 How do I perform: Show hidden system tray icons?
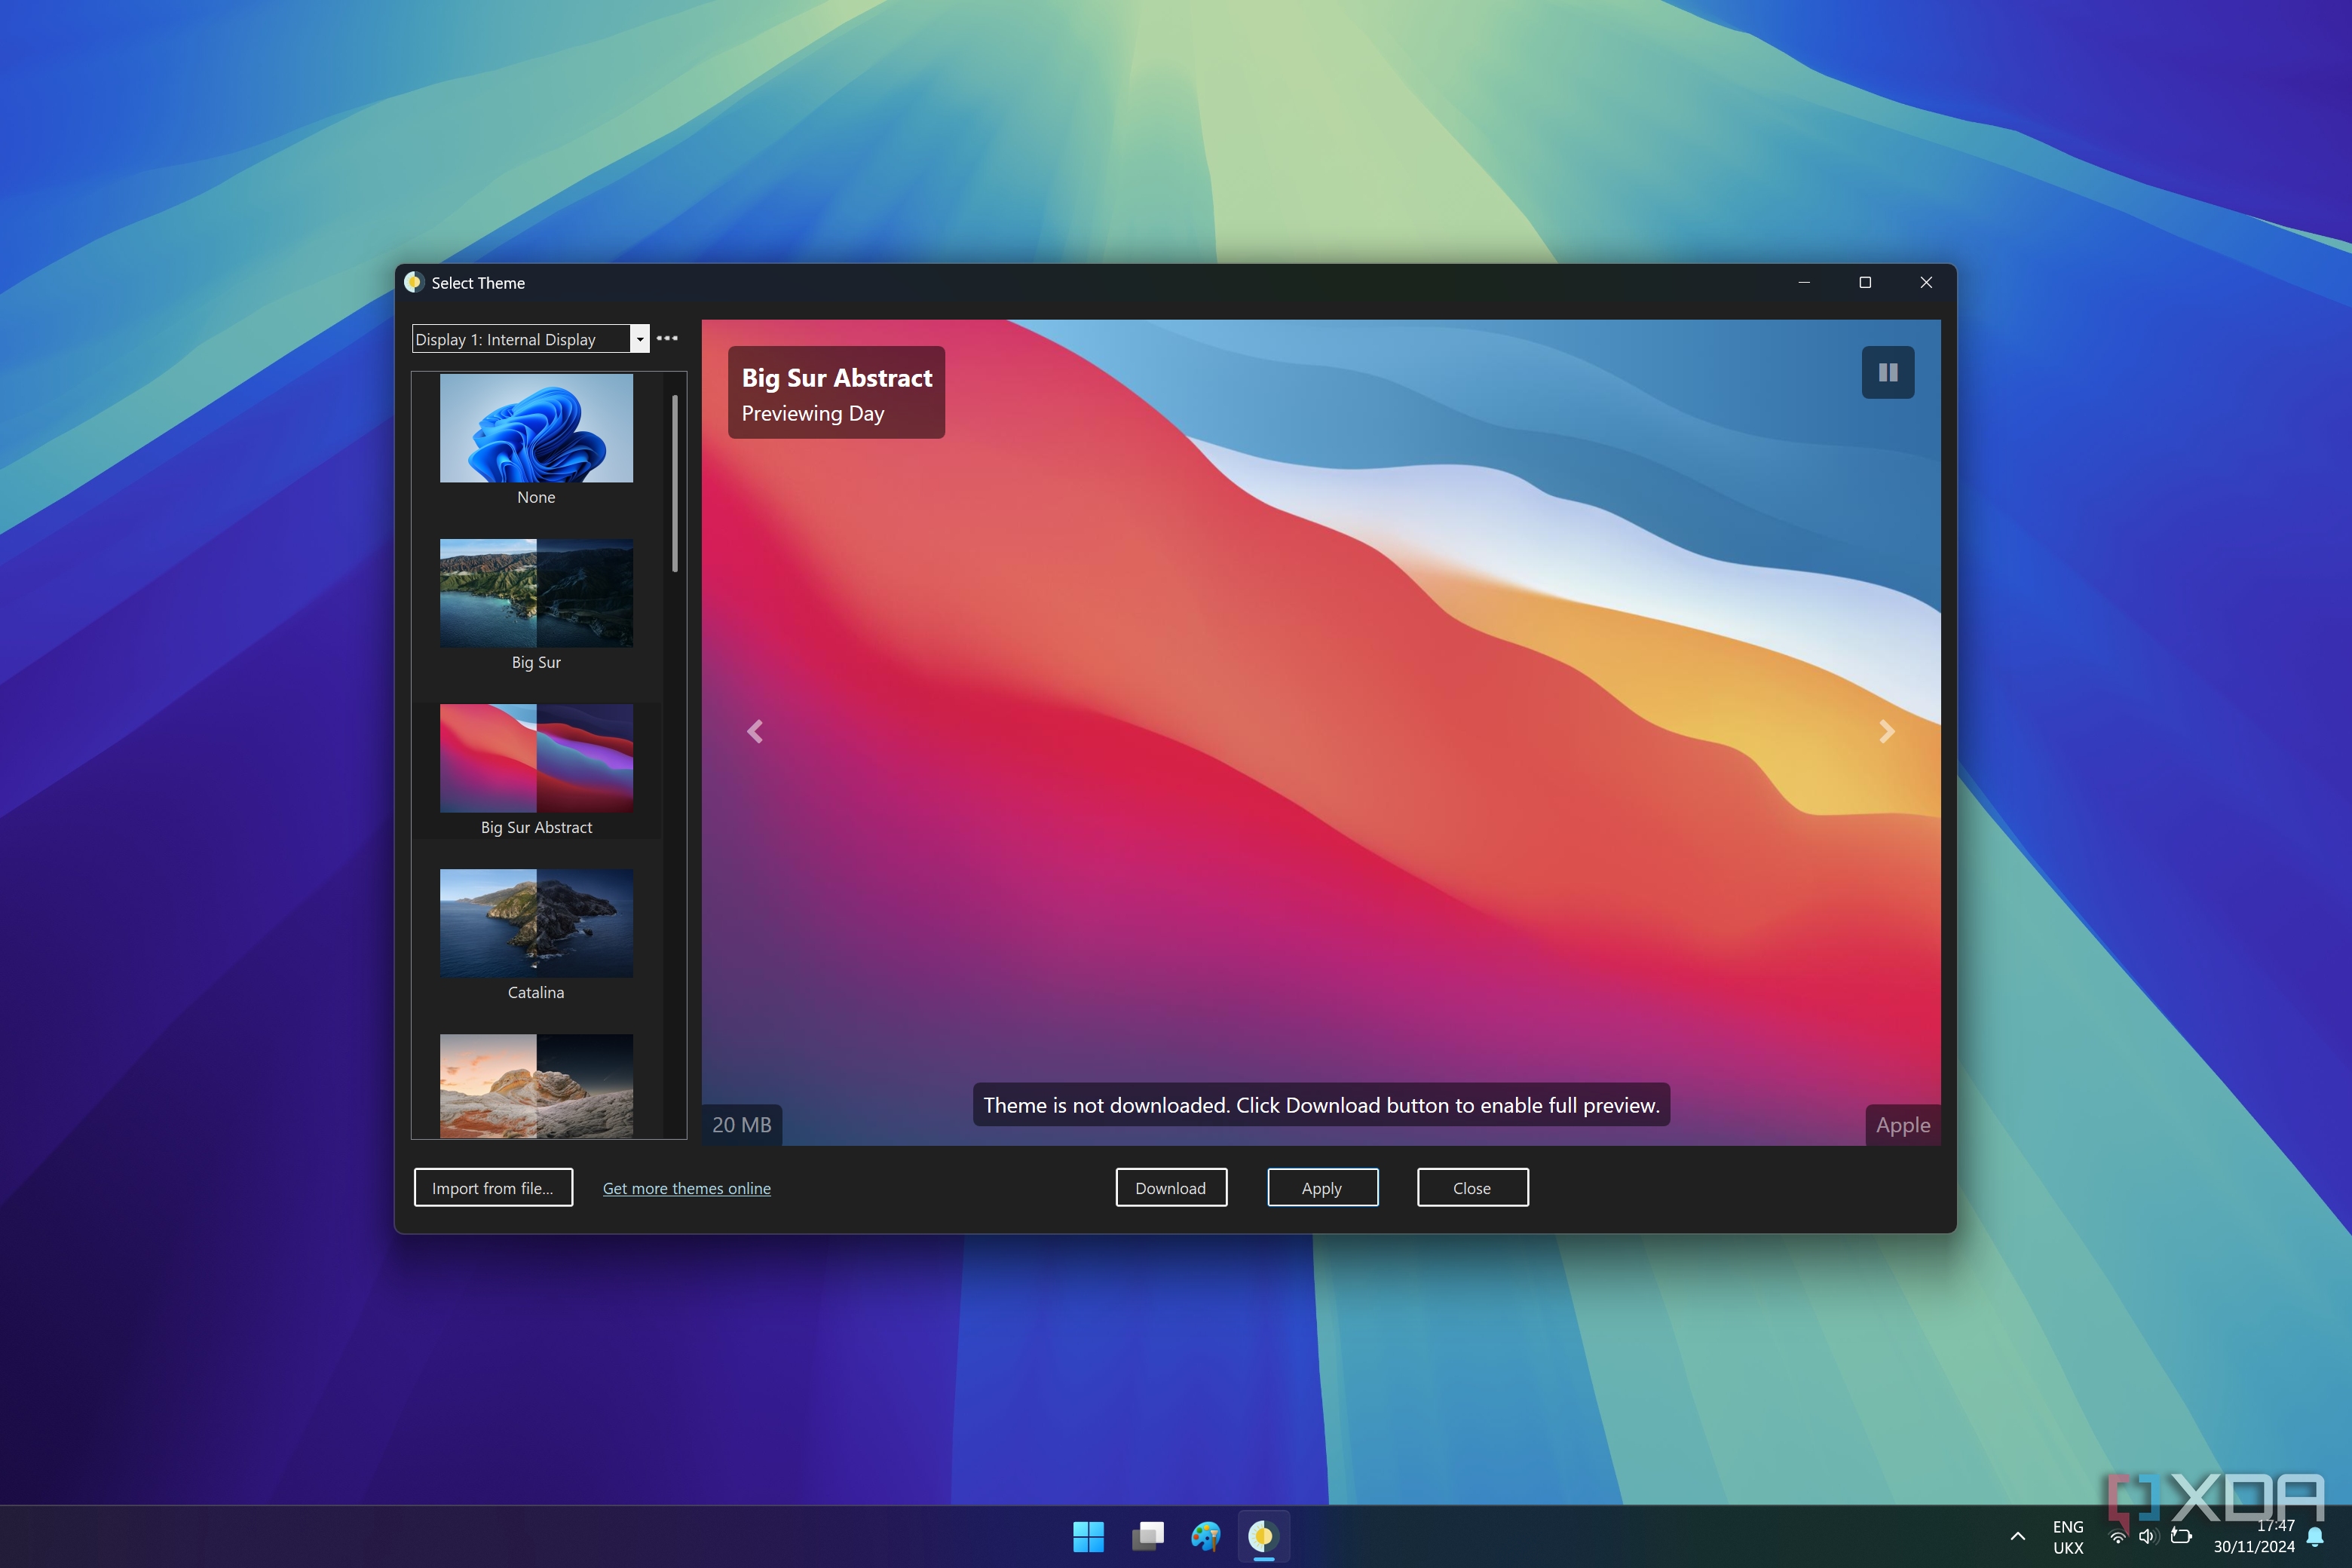point(2017,1536)
